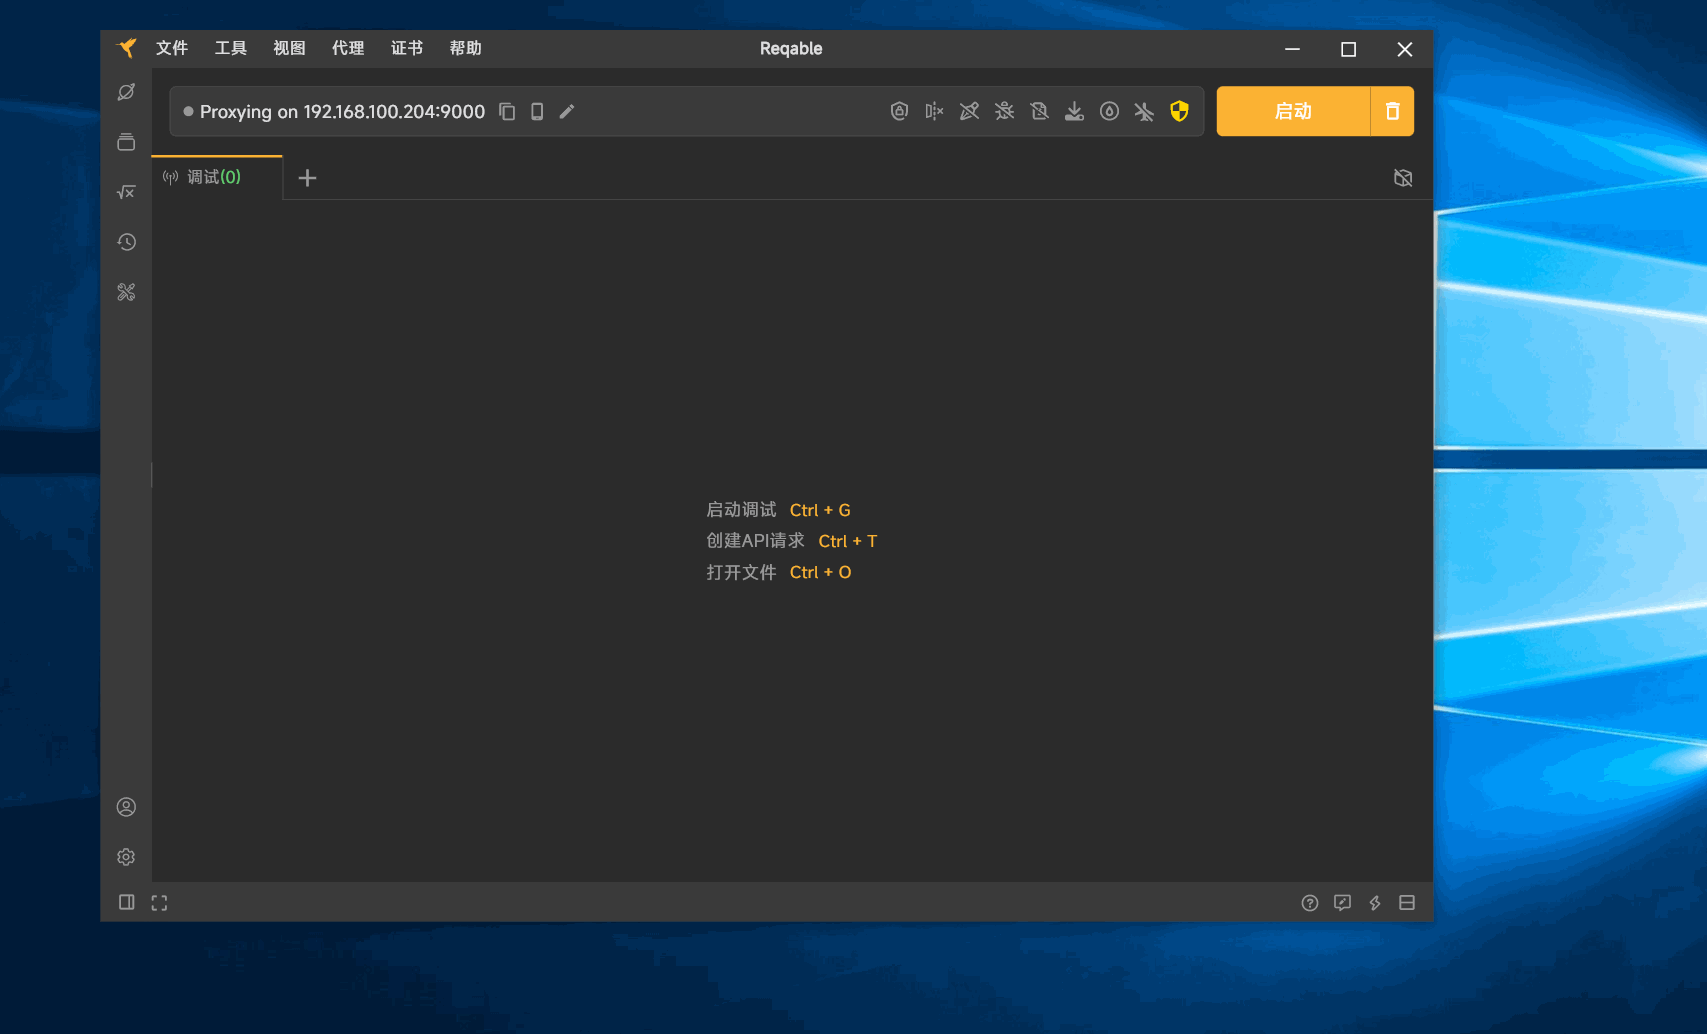
Task: Open the toolbox icon in sidebar
Action: click(126, 292)
